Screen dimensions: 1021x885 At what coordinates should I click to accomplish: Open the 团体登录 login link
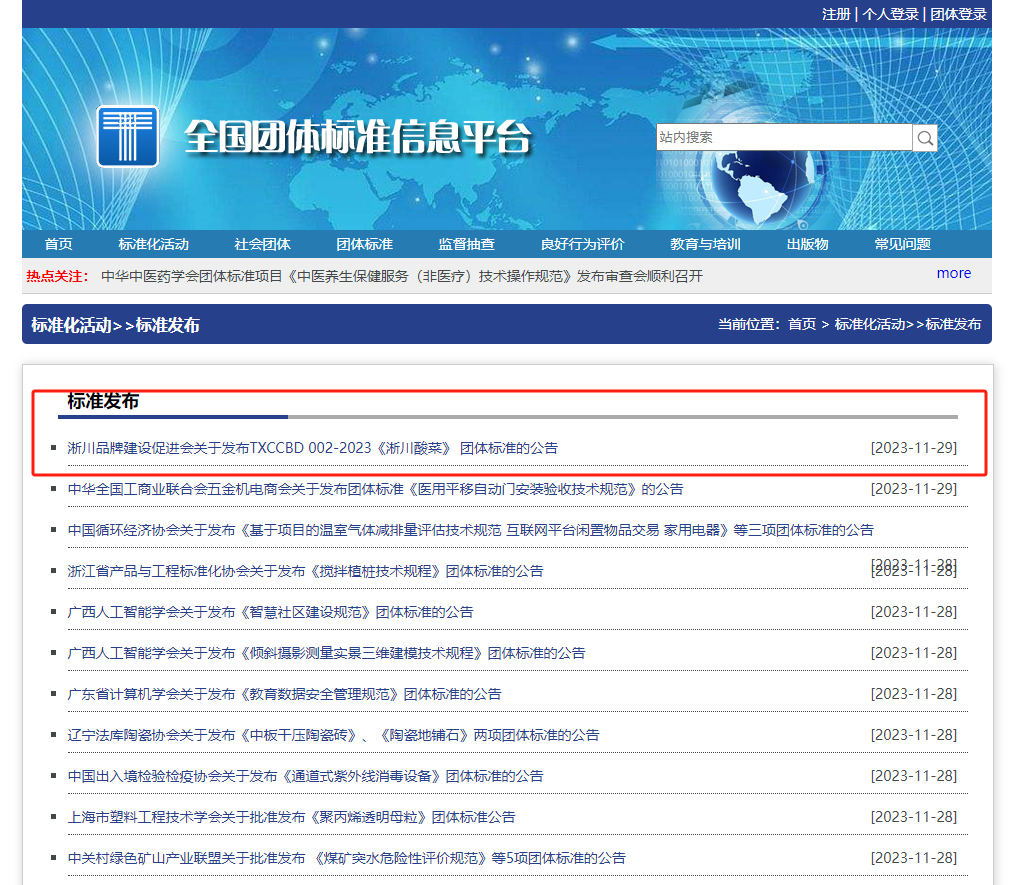pos(958,14)
